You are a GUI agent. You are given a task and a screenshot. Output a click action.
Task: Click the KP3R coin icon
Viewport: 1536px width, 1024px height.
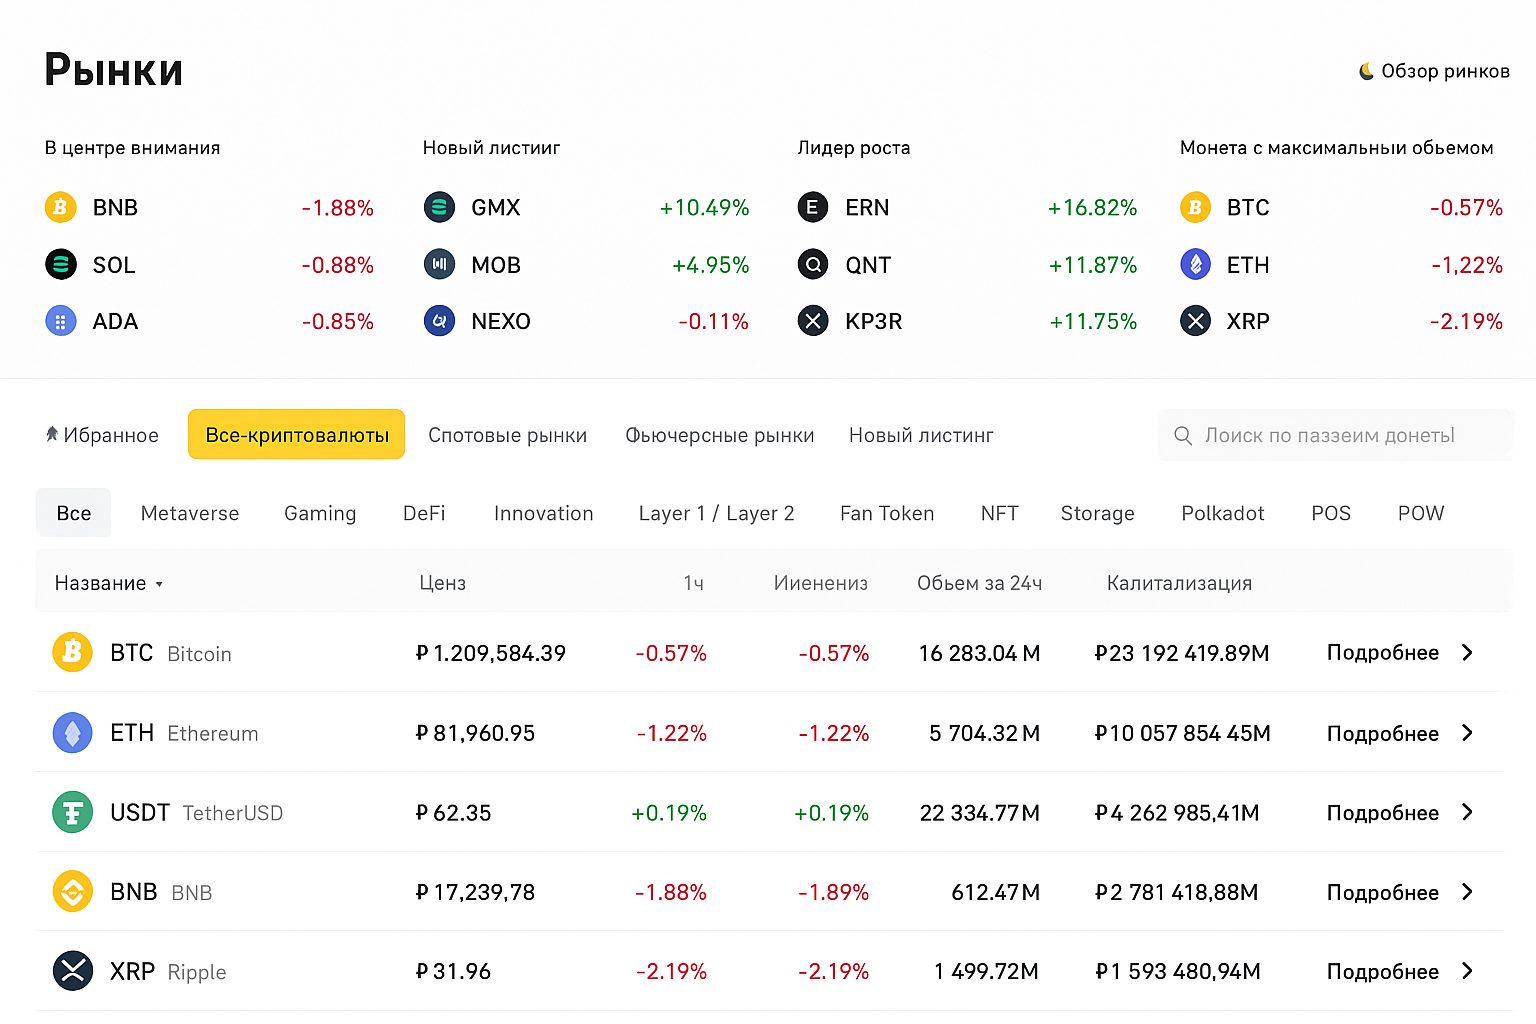coord(813,321)
